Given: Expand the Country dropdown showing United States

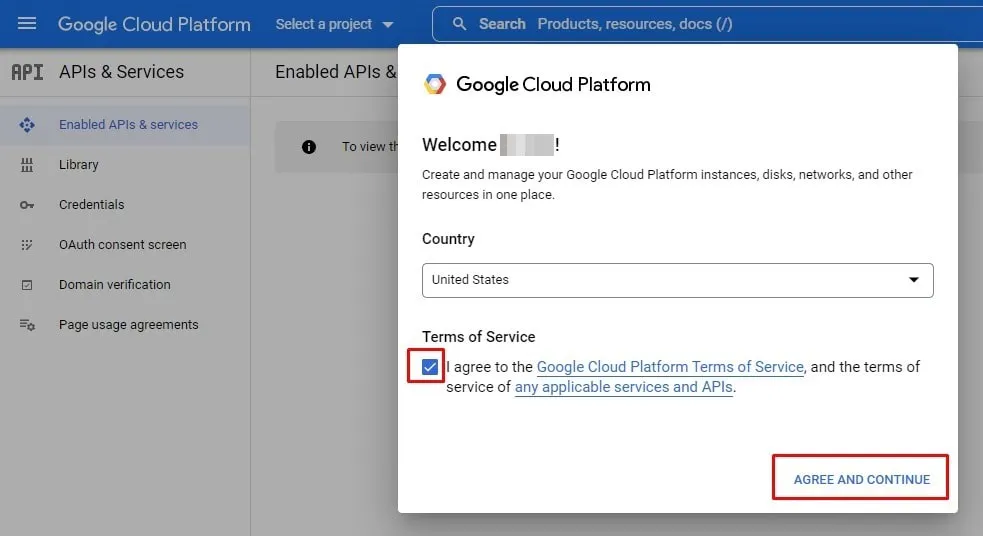Looking at the screenshot, I should pos(677,280).
